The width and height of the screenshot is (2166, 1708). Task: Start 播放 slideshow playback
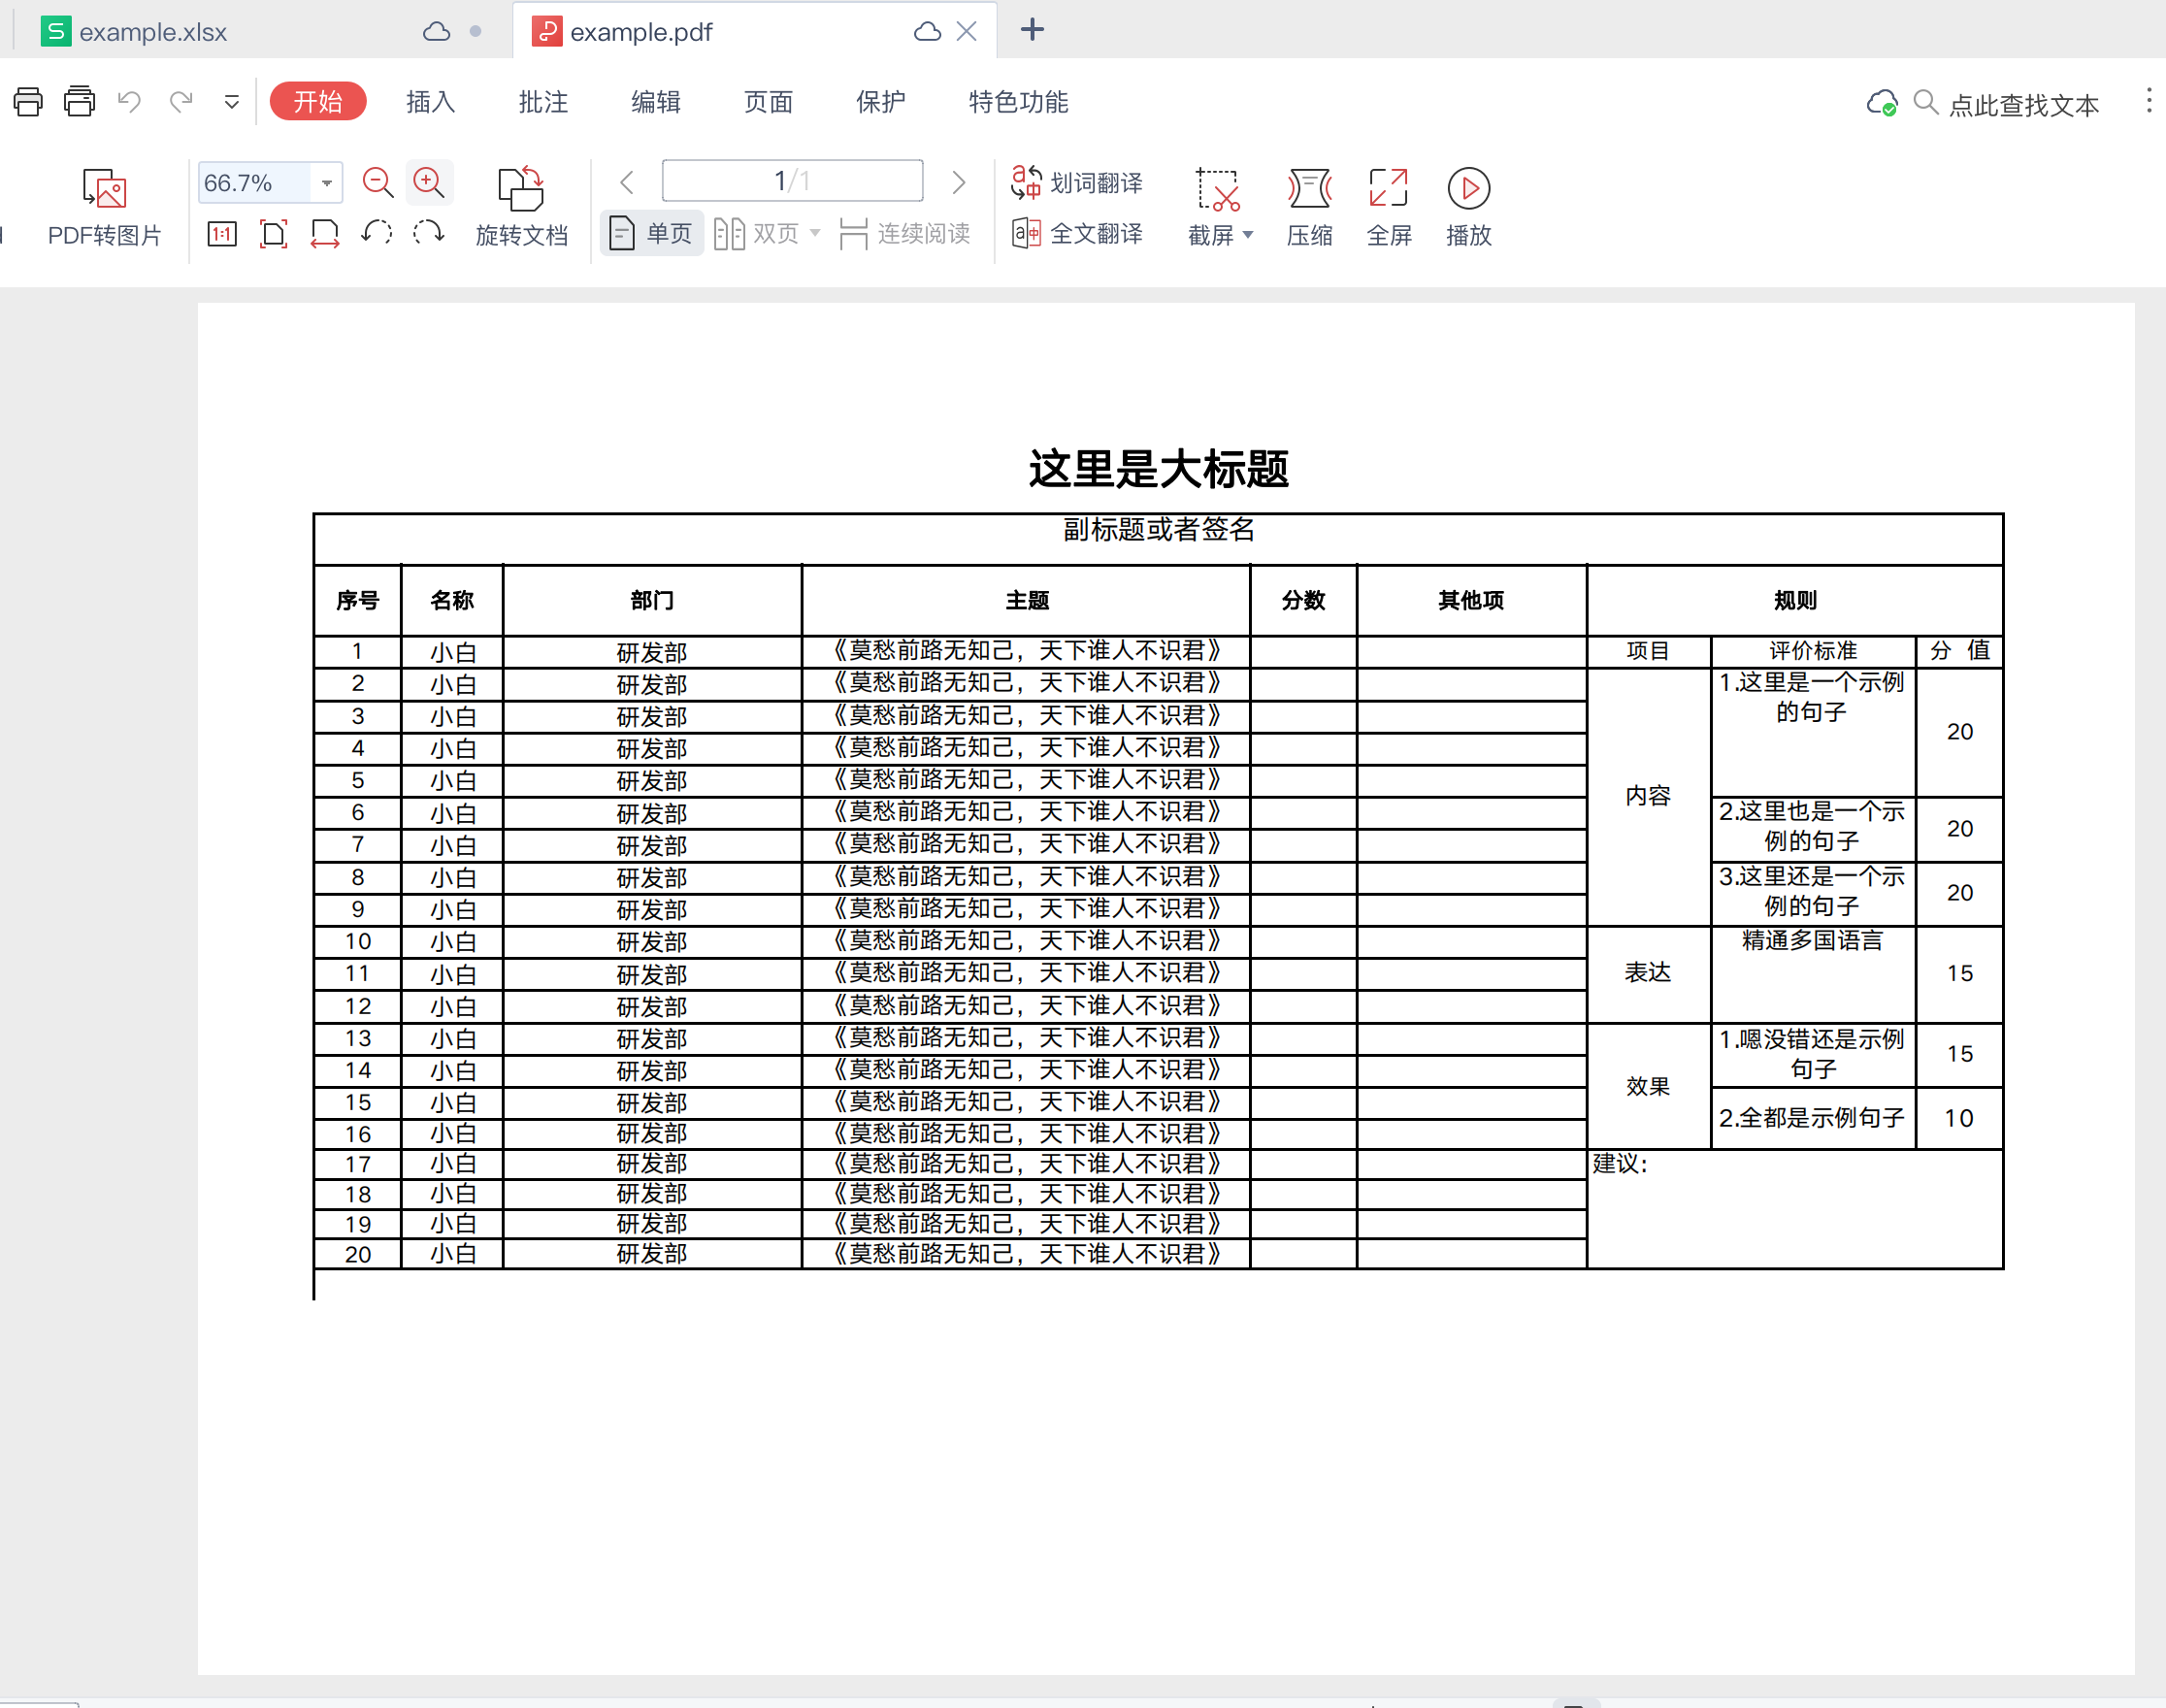1468,189
